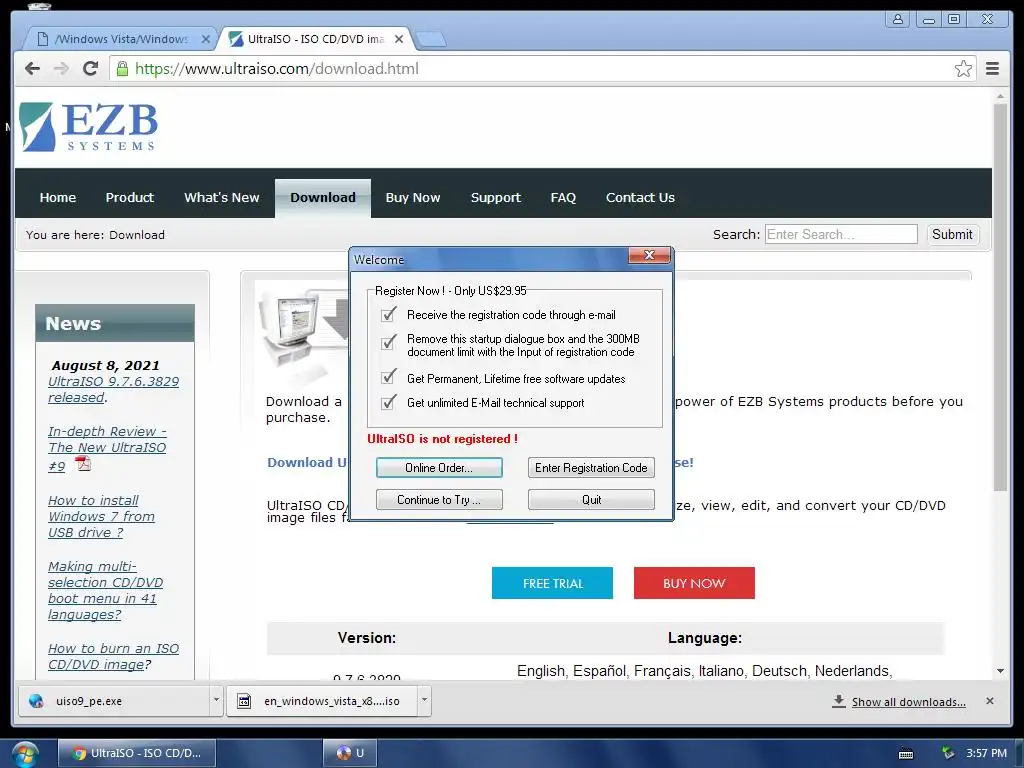Viewport: 1024px width, 768px height.
Task: Click the Enter Search input field
Action: (x=841, y=234)
